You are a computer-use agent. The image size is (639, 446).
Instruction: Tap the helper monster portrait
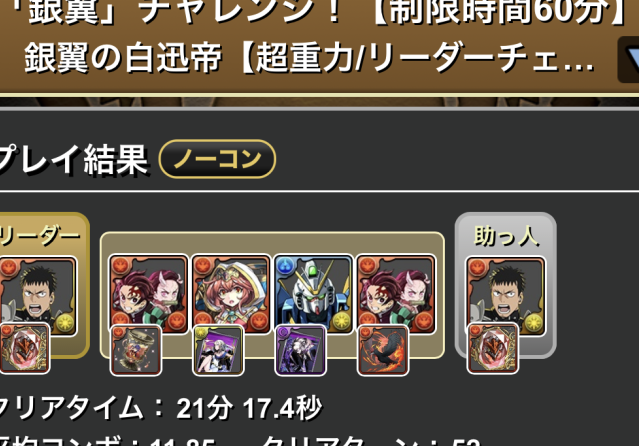coord(505,296)
